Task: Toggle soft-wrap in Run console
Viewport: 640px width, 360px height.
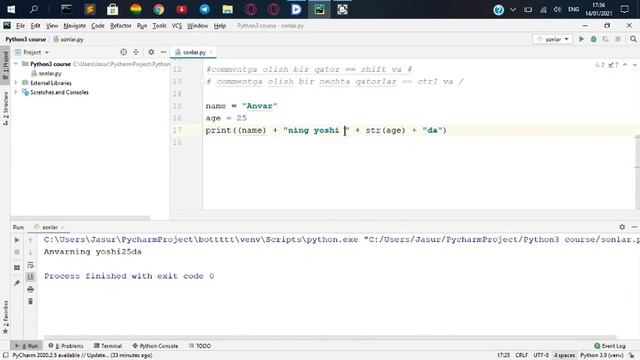Action: tap(30, 265)
